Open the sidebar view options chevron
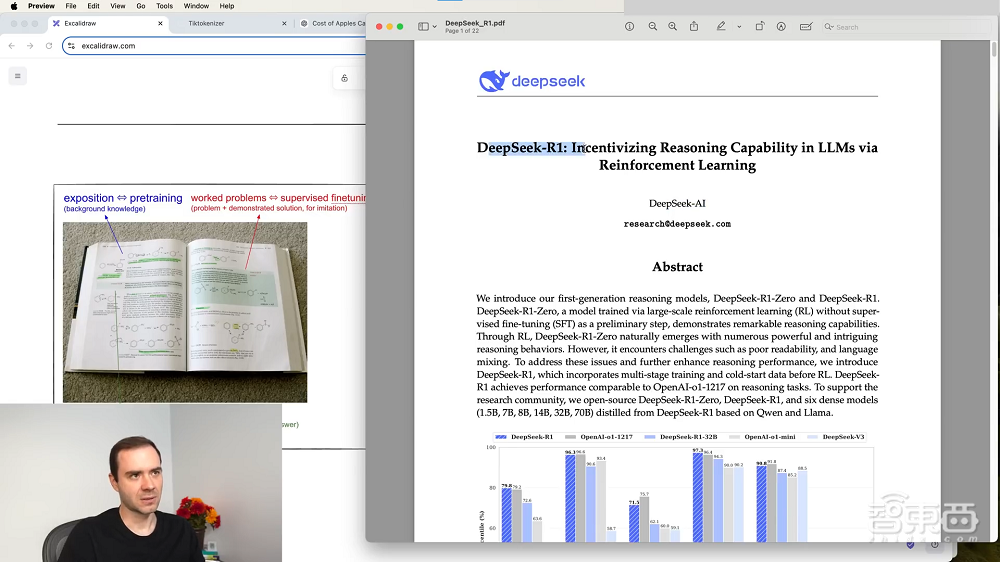The width and height of the screenshot is (1000, 562). tap(434, 26)
